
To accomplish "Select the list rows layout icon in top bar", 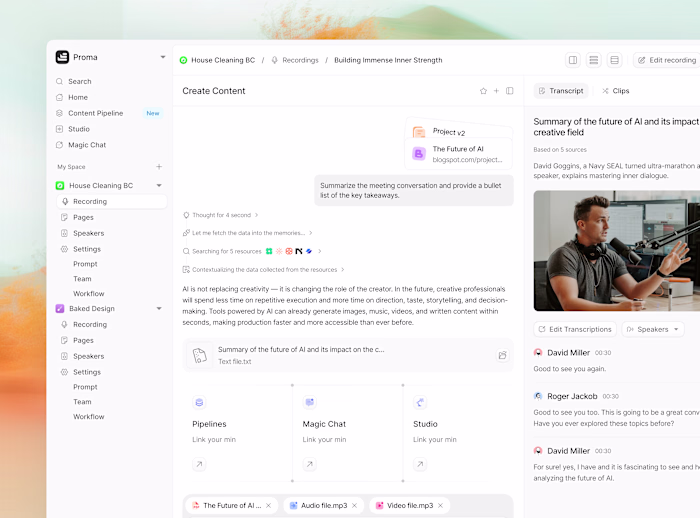I will (594, 60).
